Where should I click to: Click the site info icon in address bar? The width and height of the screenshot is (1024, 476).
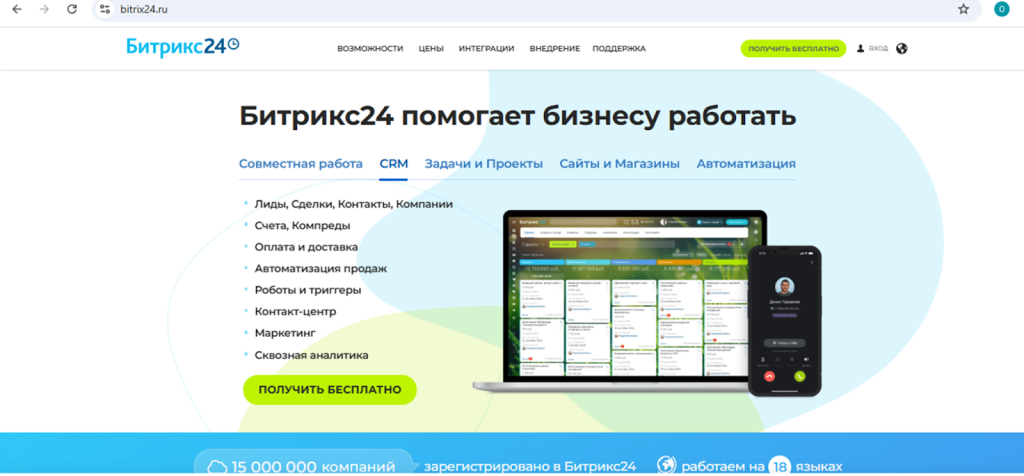(105, 9)
